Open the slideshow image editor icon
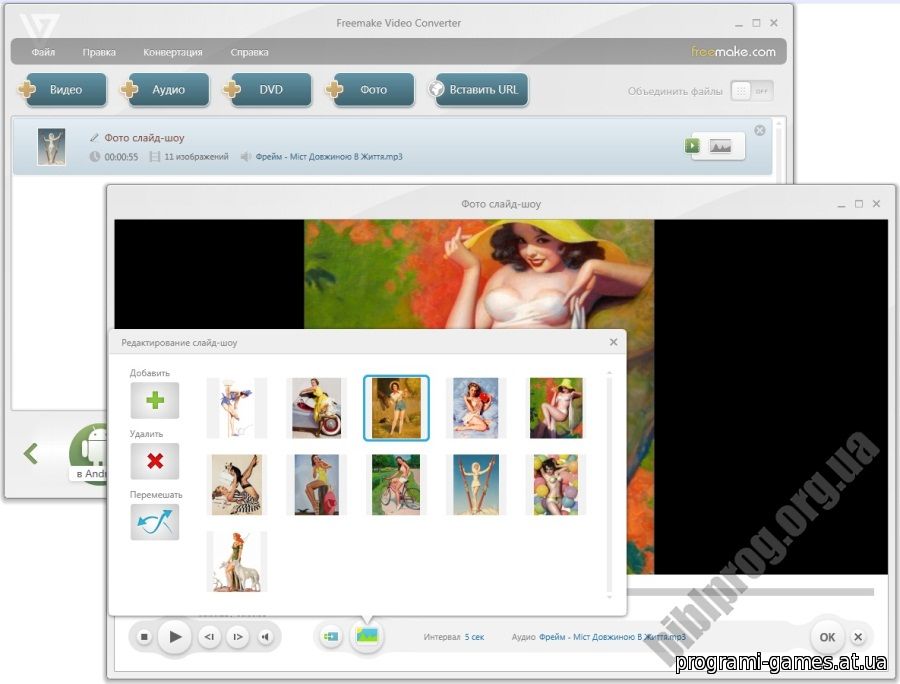 (367, 636)
